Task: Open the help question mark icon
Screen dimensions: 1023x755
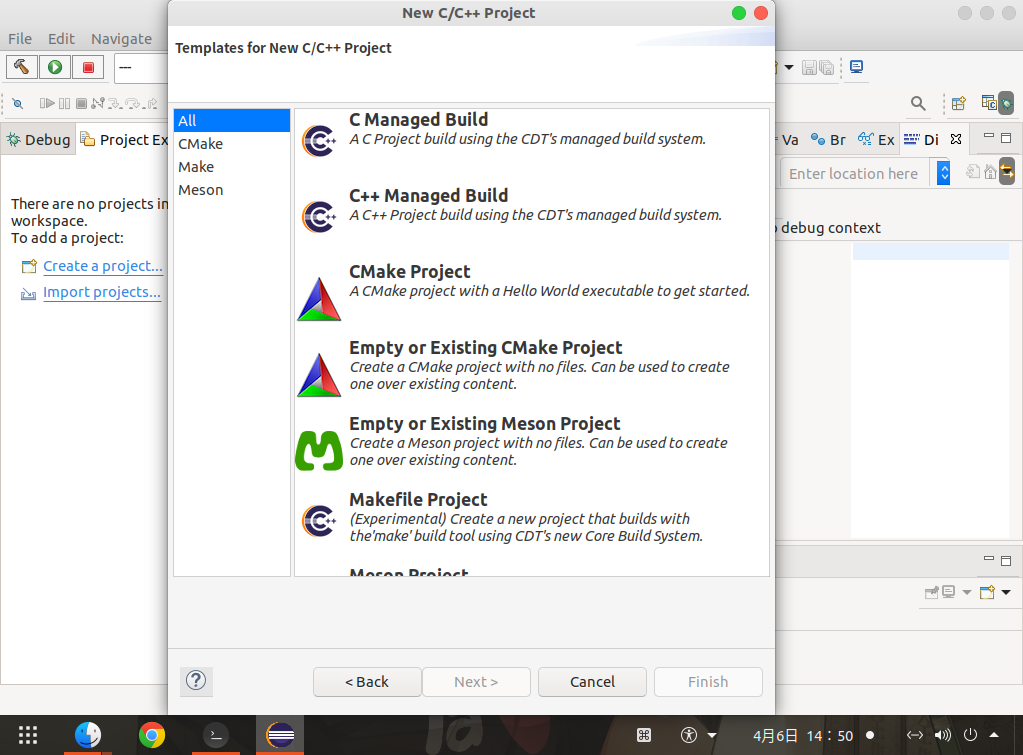Action: pyautogui.click(x=196, y=681)
